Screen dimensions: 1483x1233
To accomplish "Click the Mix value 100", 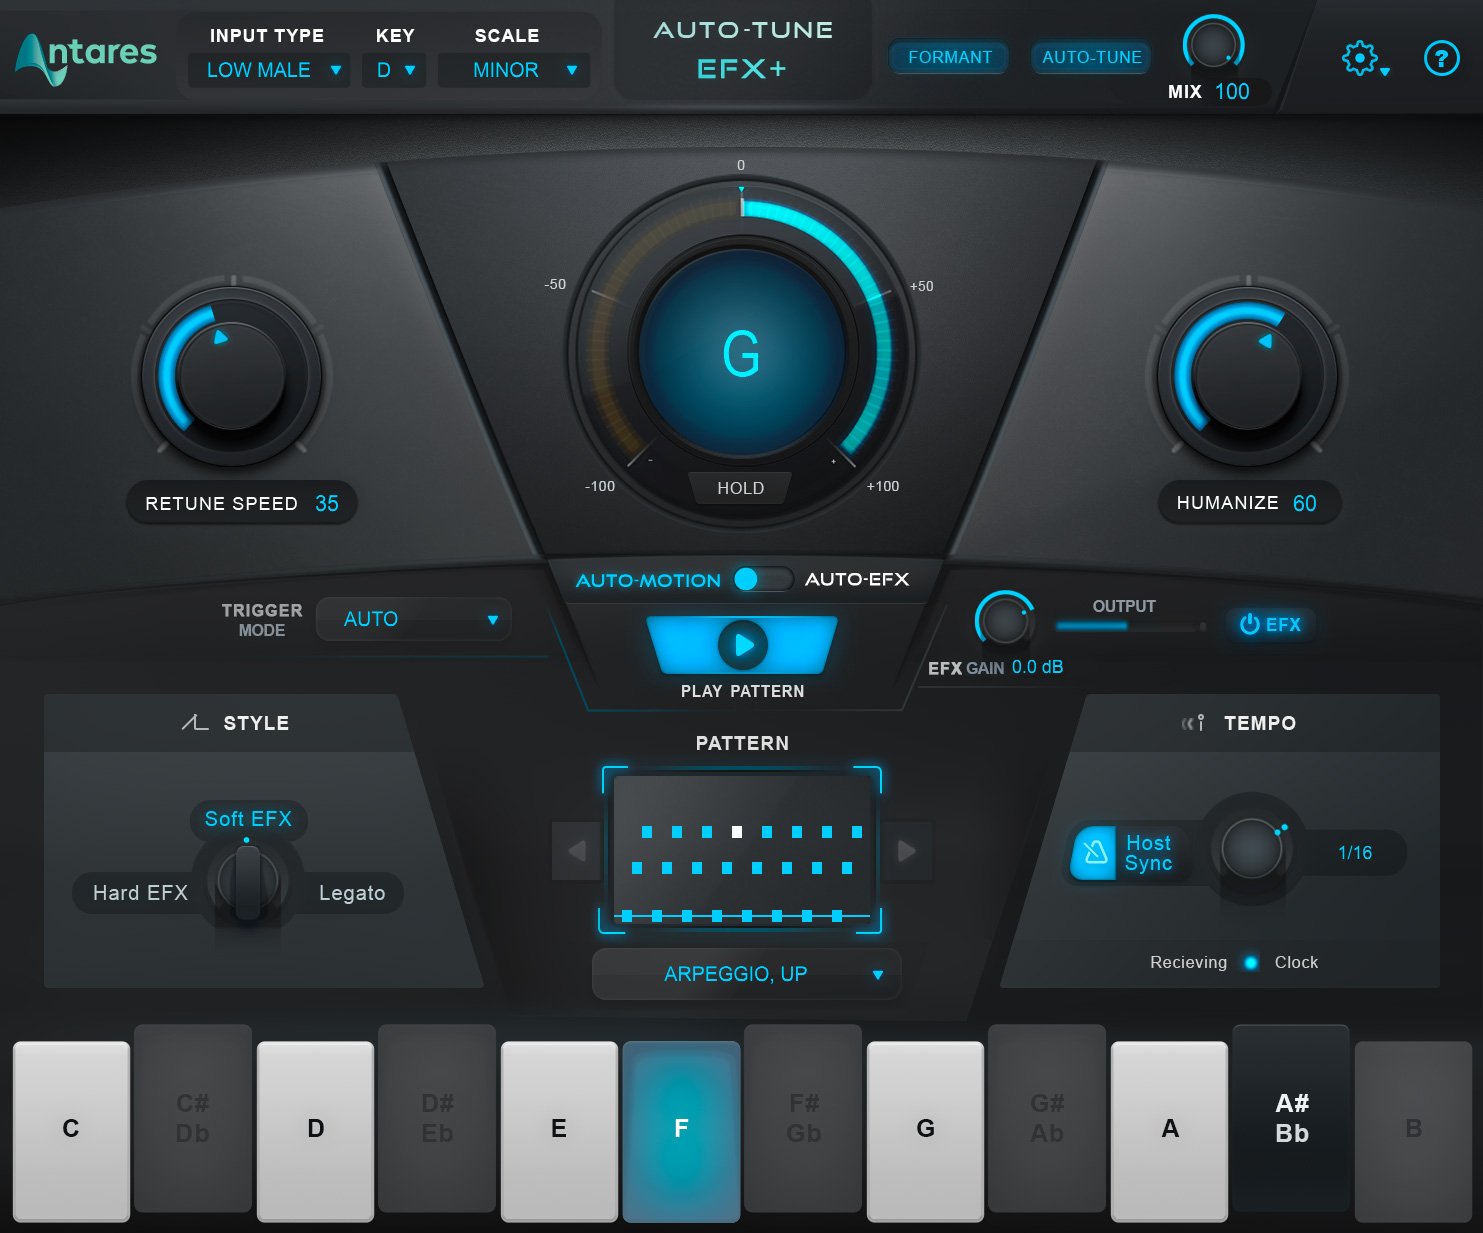I will (1232, 92).
